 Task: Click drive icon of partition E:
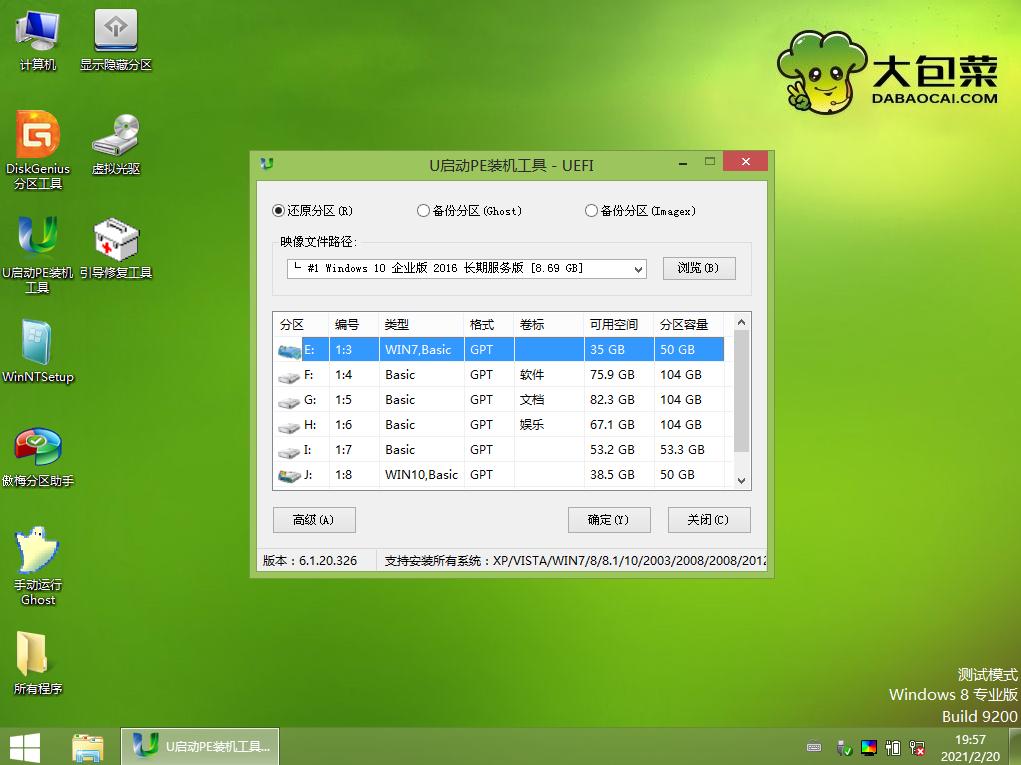coord(289,350)
